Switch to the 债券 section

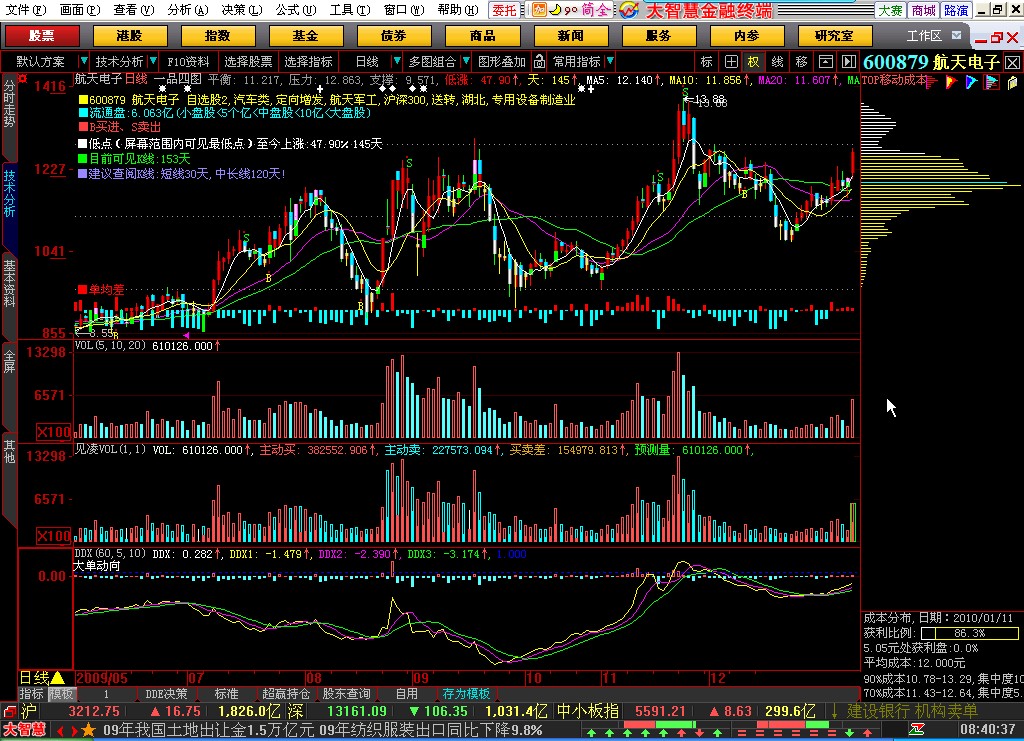click(x=394, y=36)
